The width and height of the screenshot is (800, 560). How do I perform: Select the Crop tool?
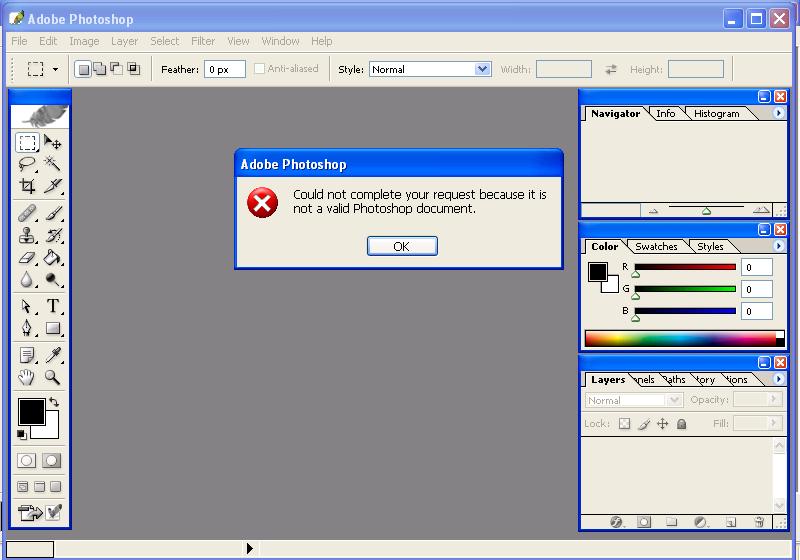[27, 186]
